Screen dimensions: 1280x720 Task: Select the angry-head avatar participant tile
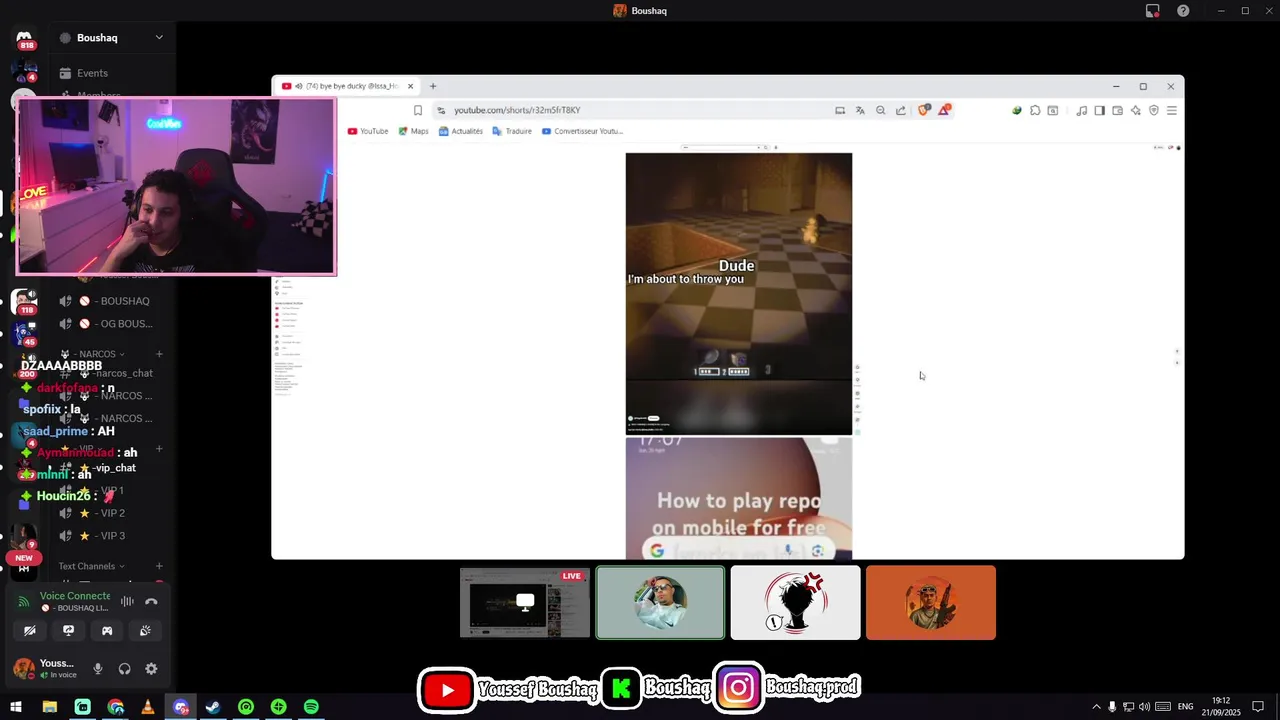click(795, 603)
